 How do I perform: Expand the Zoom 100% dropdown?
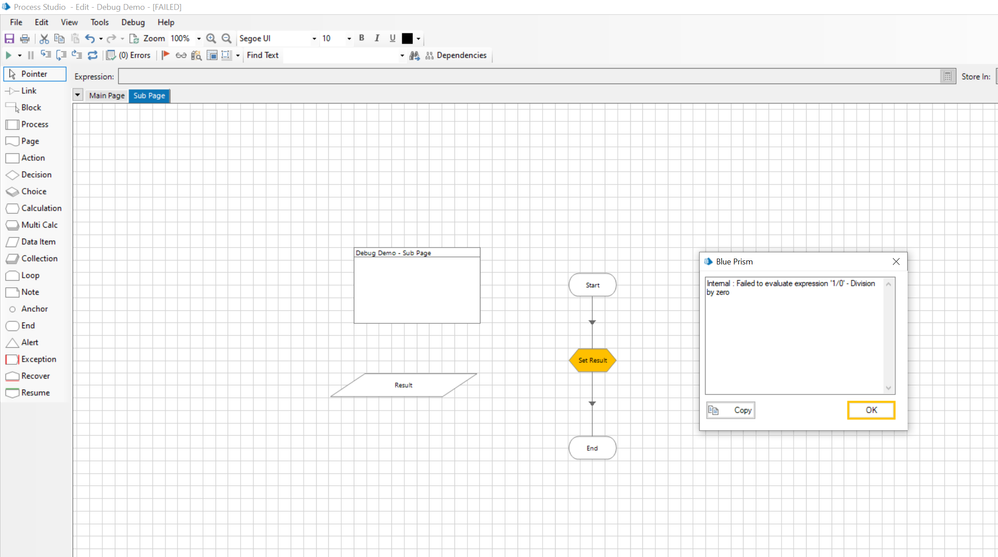199,39
